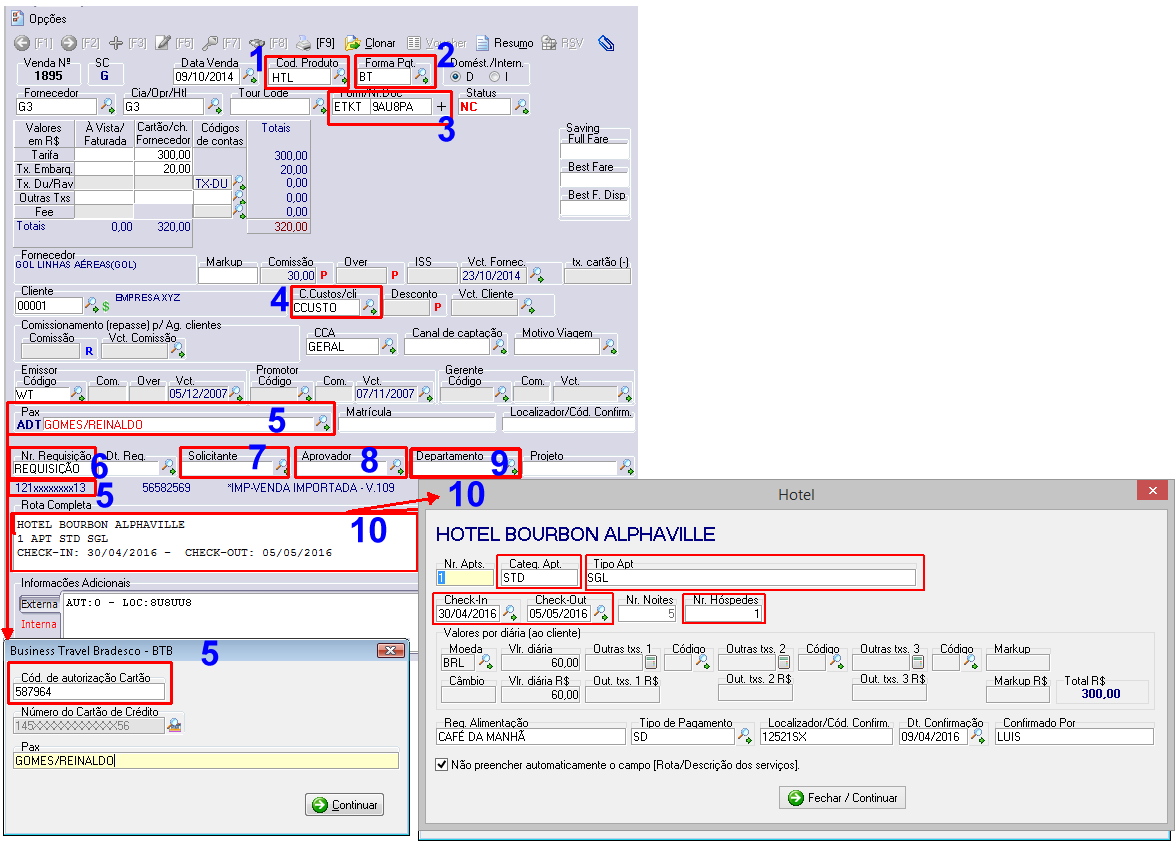Open the Opções menu

(x=39, y=19)
